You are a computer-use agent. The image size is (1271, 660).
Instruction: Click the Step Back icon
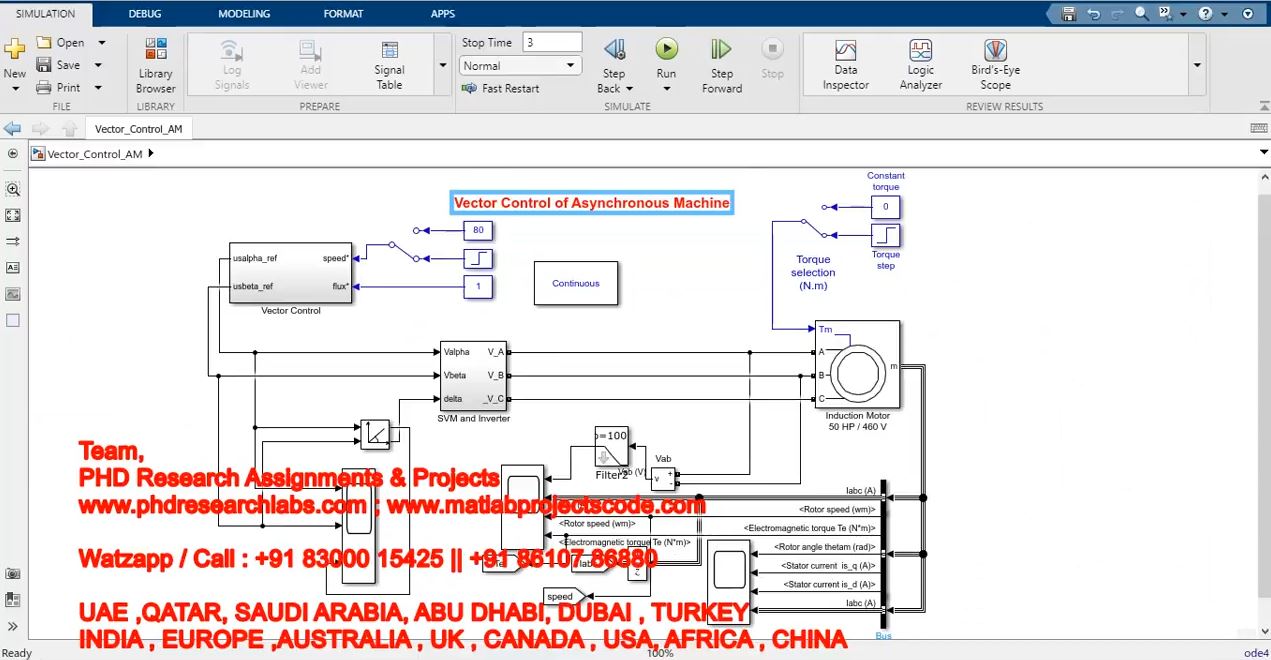(x=614, y=50)
